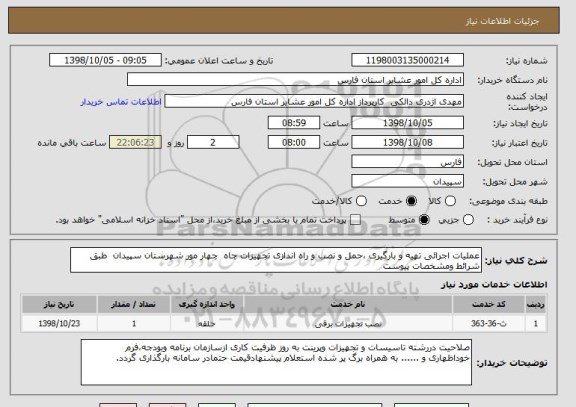Click the جزئیات اطلاعات نیاز header title
Screen dimensions: 576x407
502,21
